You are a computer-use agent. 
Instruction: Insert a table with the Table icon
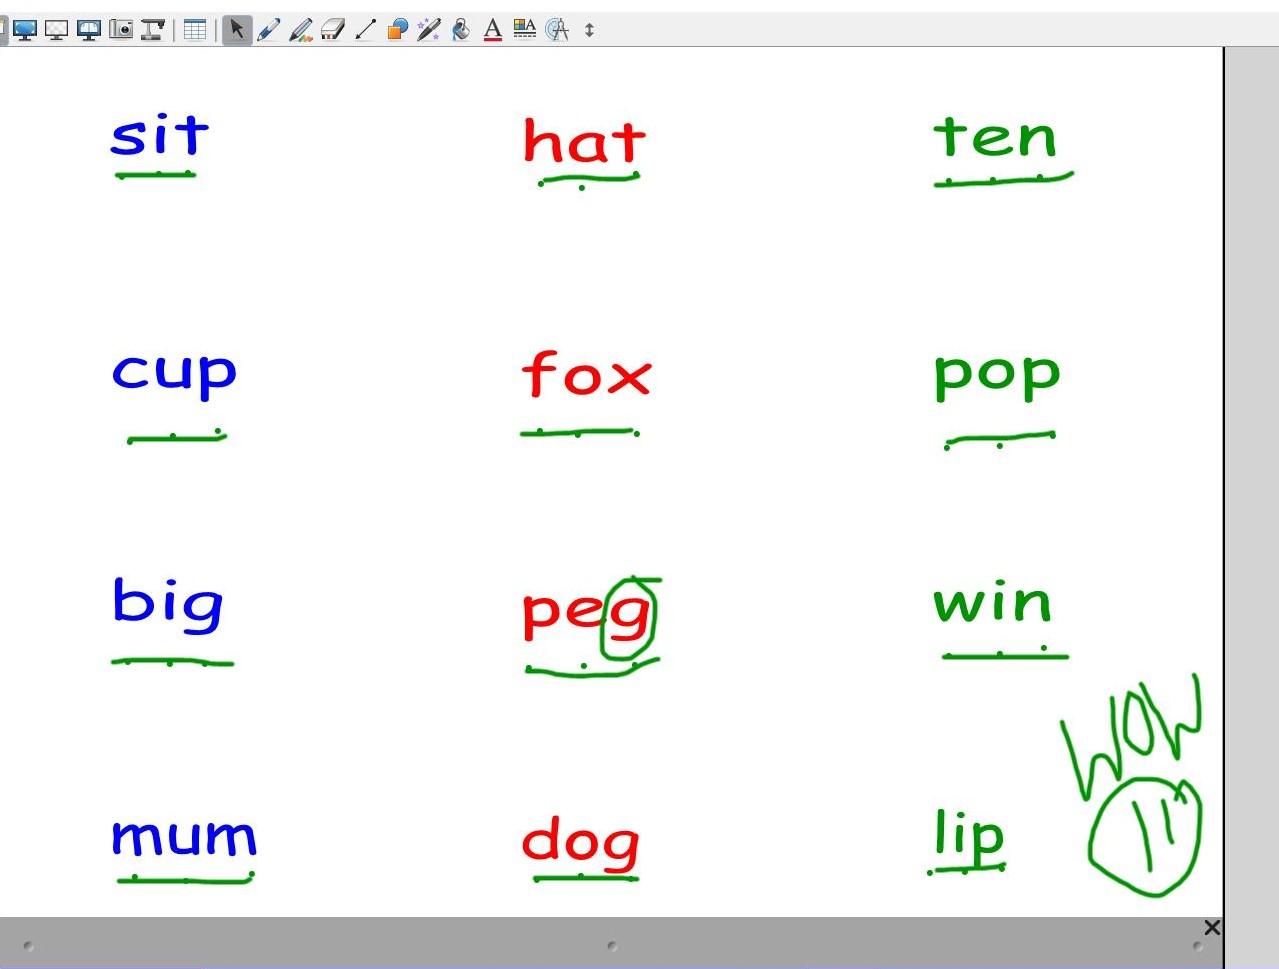[195, 30]
